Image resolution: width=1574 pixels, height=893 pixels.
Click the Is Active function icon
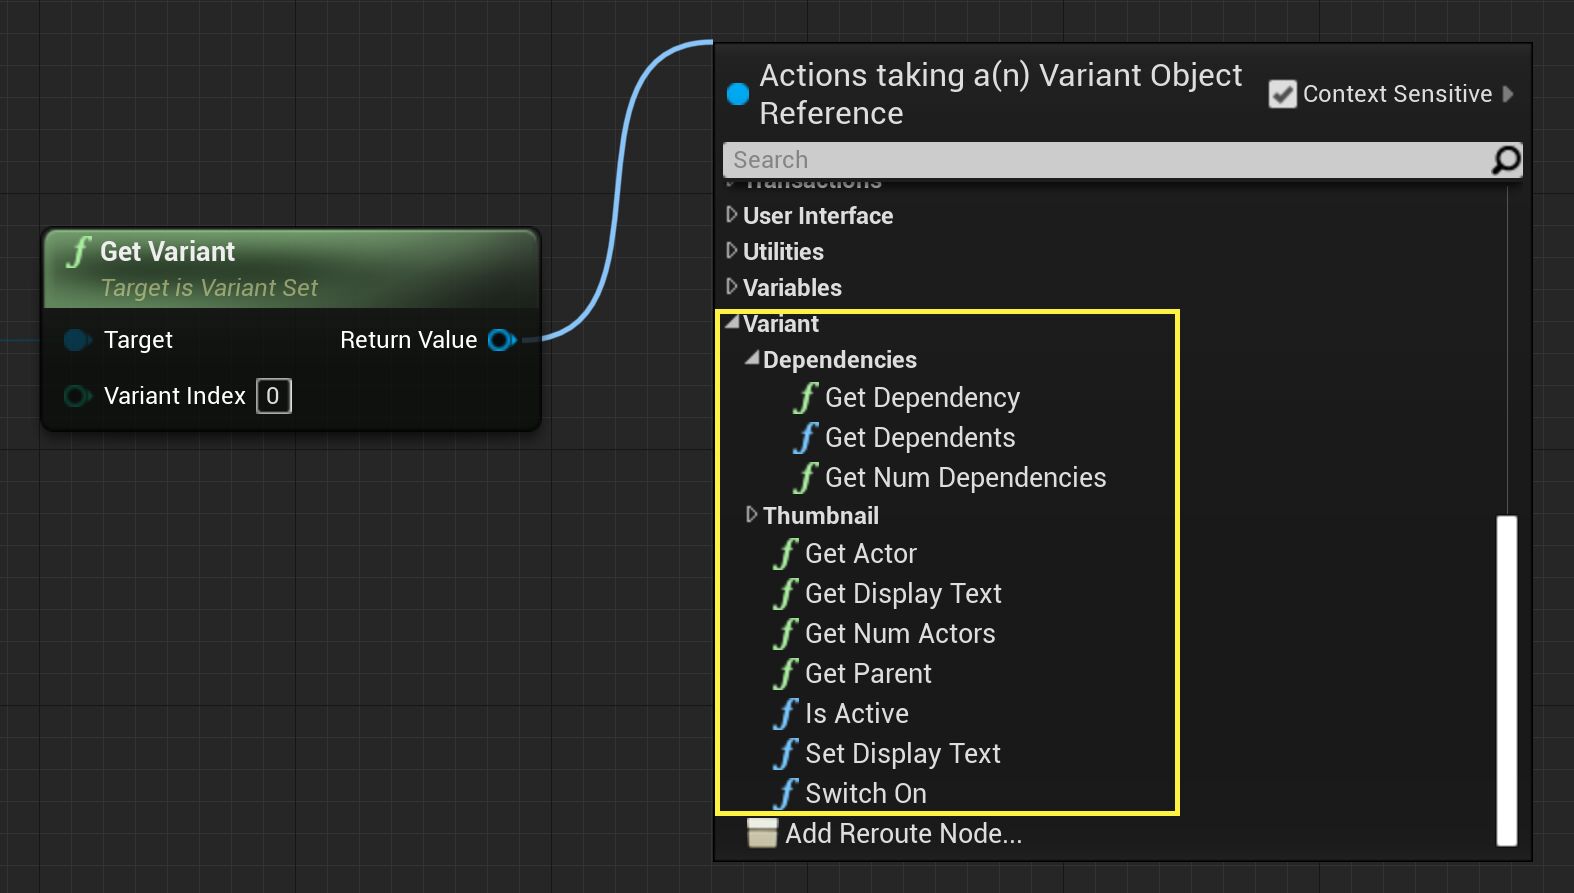pyautogui.click(x=786, y=714)
